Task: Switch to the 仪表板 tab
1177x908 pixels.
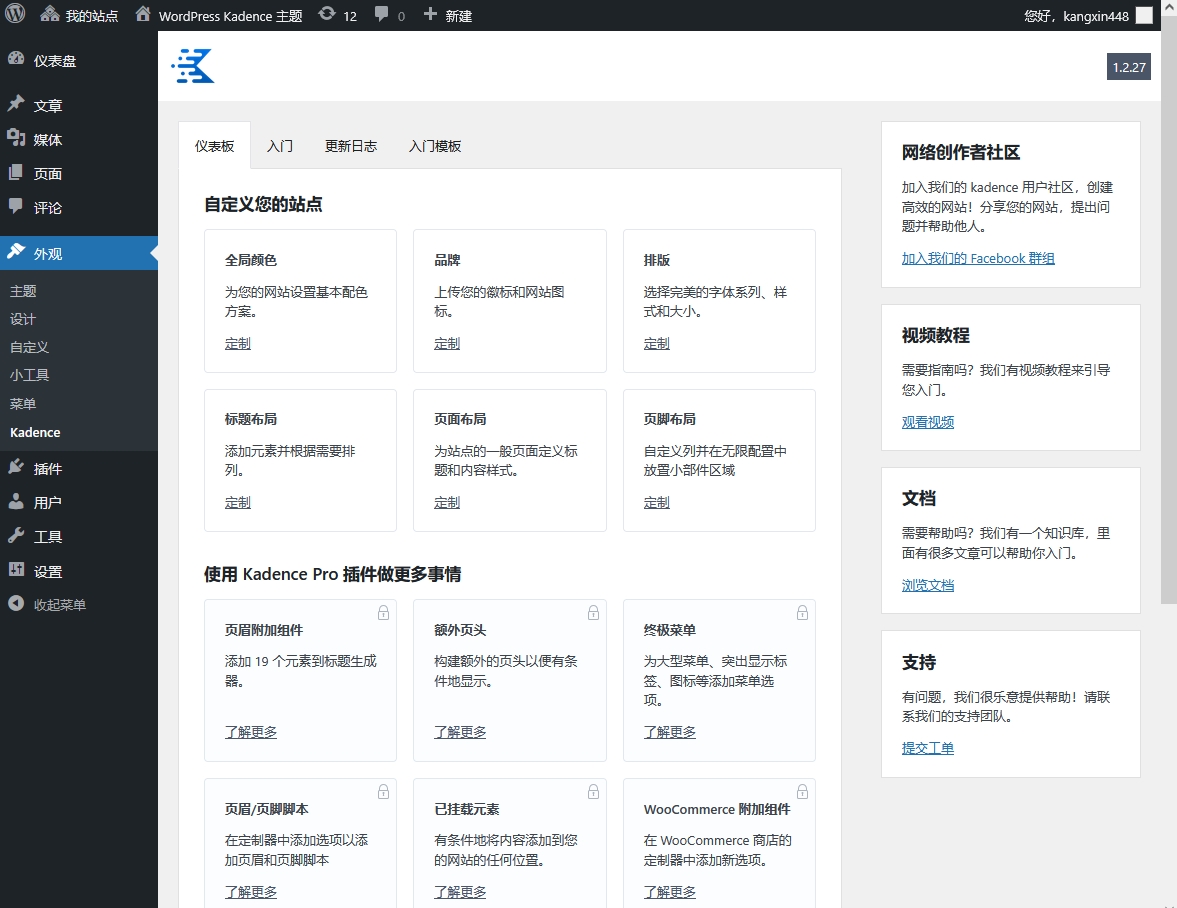Action: tap(215, 146)
